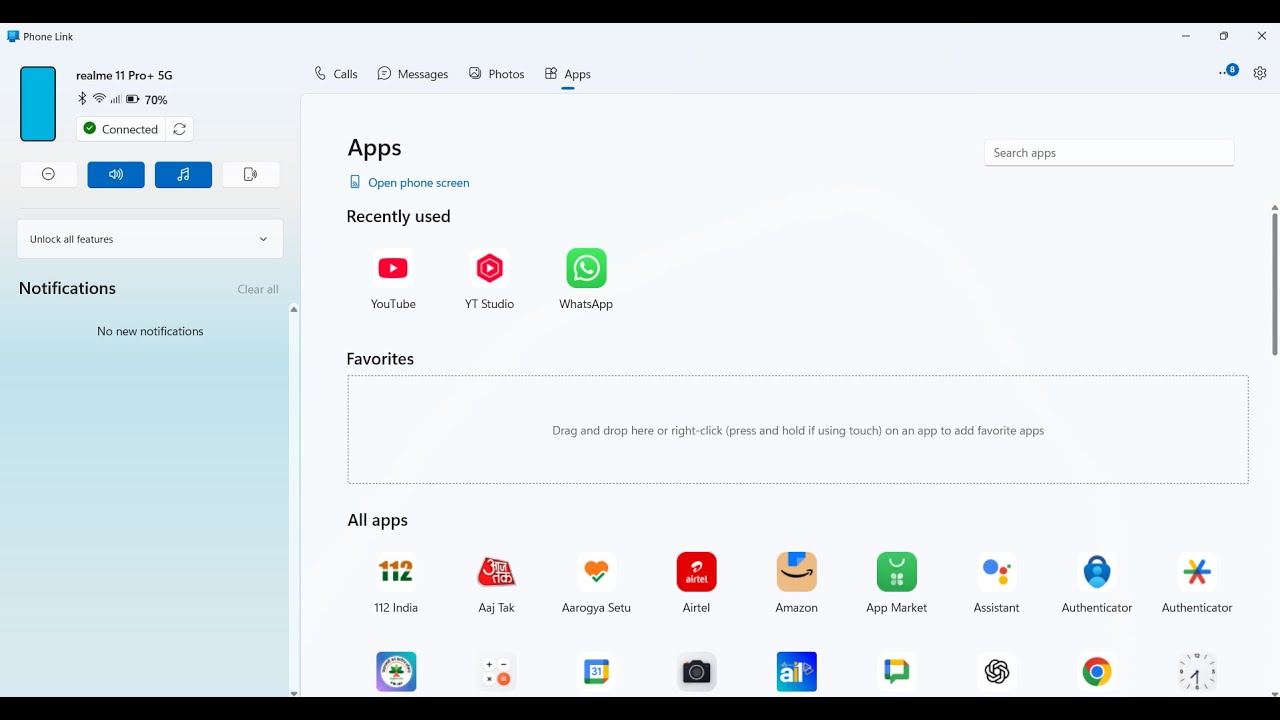Clear all notifications
This screenshot has width=1280, height=720.
258,289
